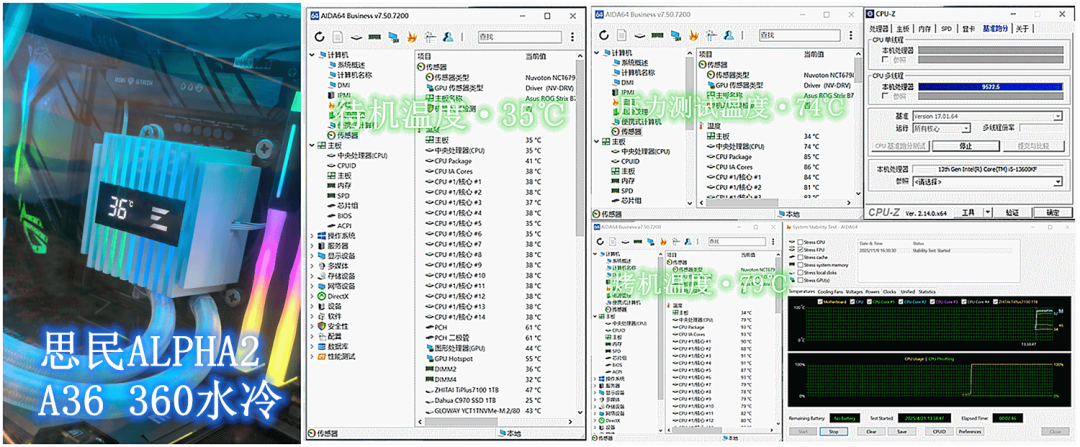Click 查找 search field in top-right AIDA64
The width and height of the screenshot is (1080, 447).
pos(801,34)
